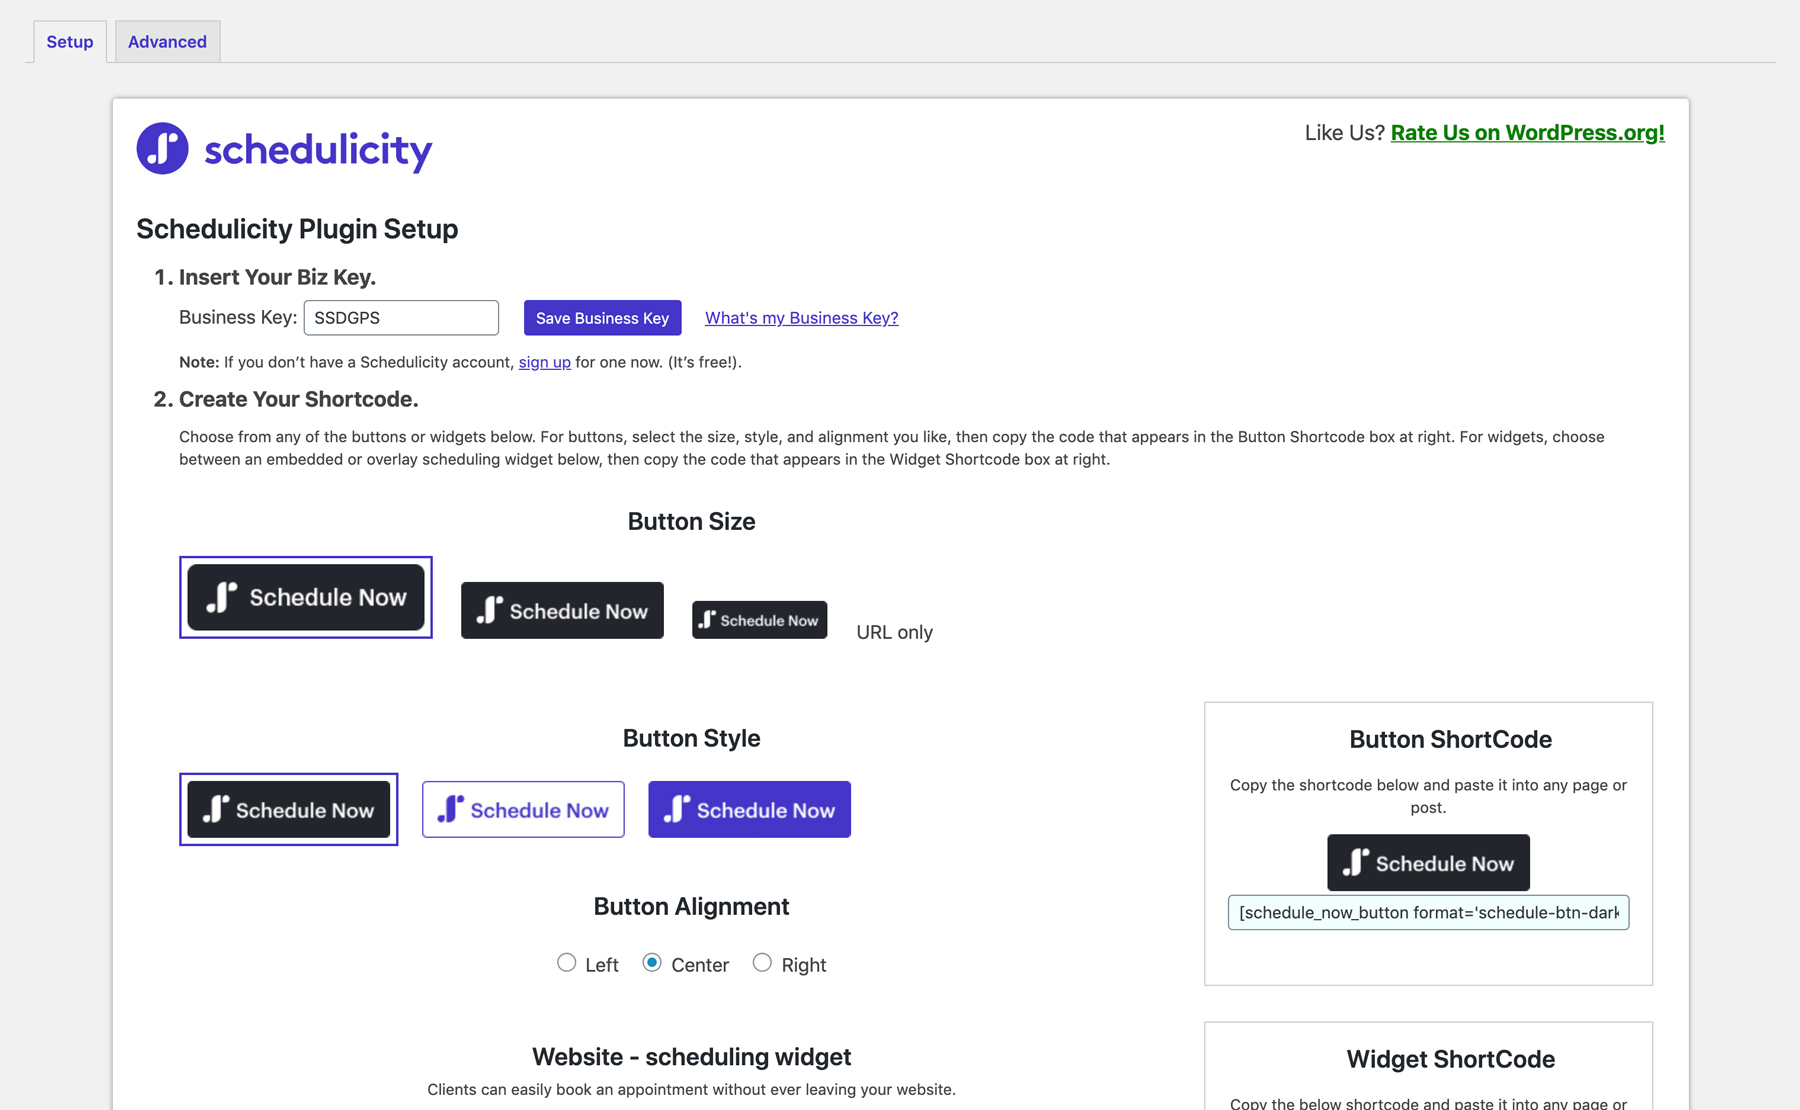This screenshot has height=1110, width=1800.
Task: Click Rate Us on WordPress.org link
Action: [1527, 133]
